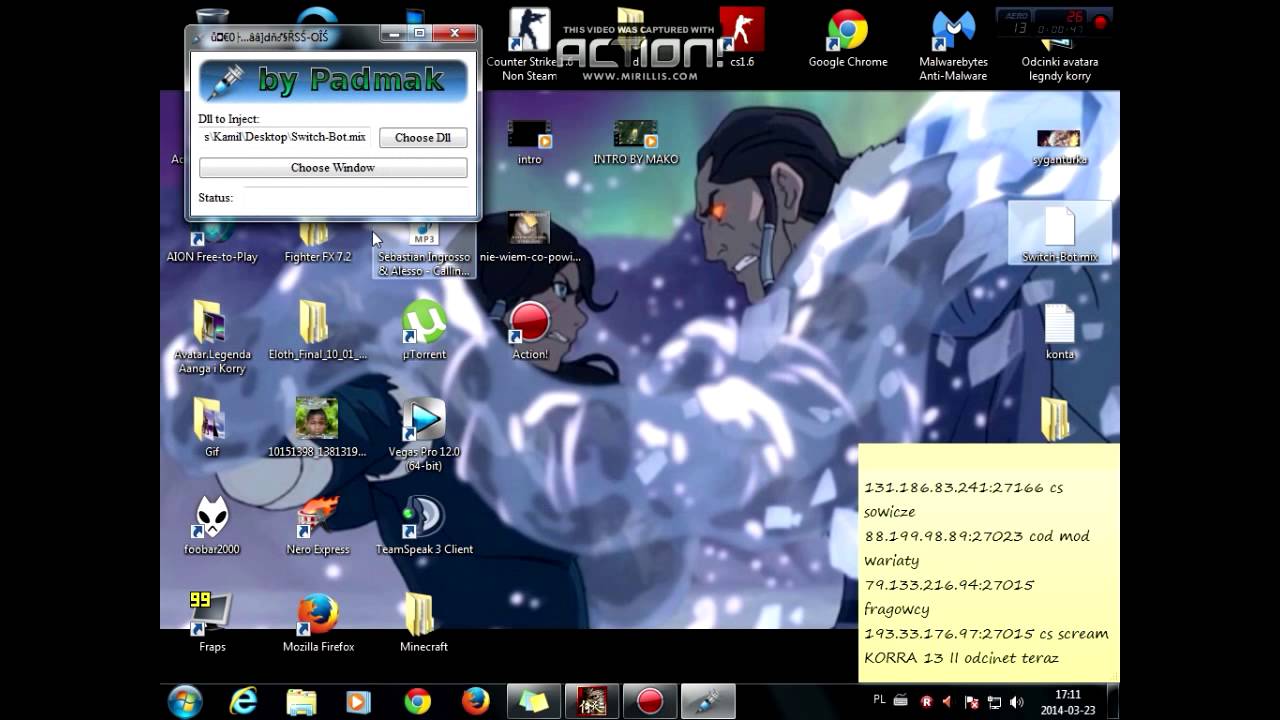Open Windows Explorer from the taskbar
Image resolution: width=1280 pixels, height=720 pixels.
pyautogui.click(x=301, y=701)
